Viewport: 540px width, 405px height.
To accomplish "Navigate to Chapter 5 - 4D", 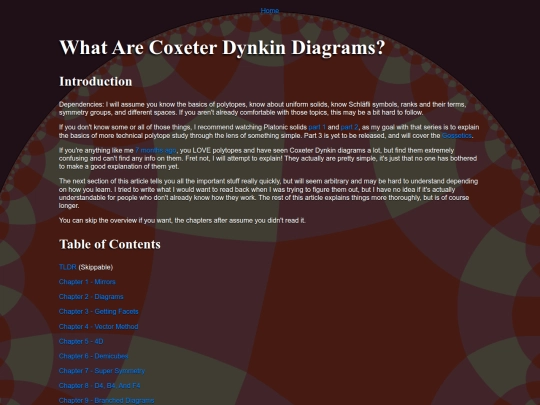I will tap(81, 341).
